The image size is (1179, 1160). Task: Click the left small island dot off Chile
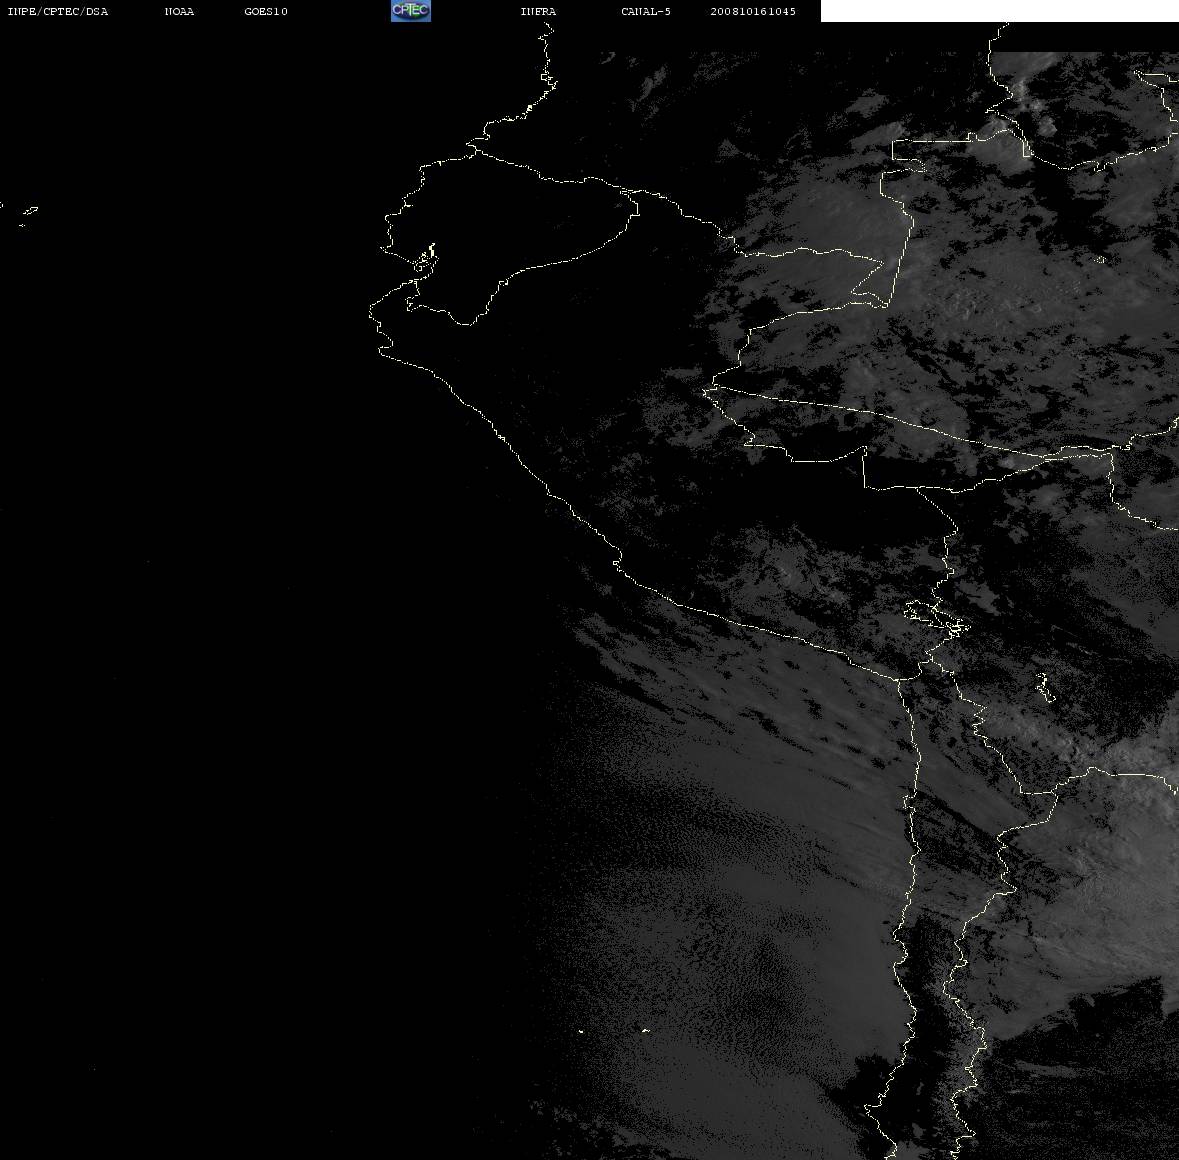coord(580,1031)
